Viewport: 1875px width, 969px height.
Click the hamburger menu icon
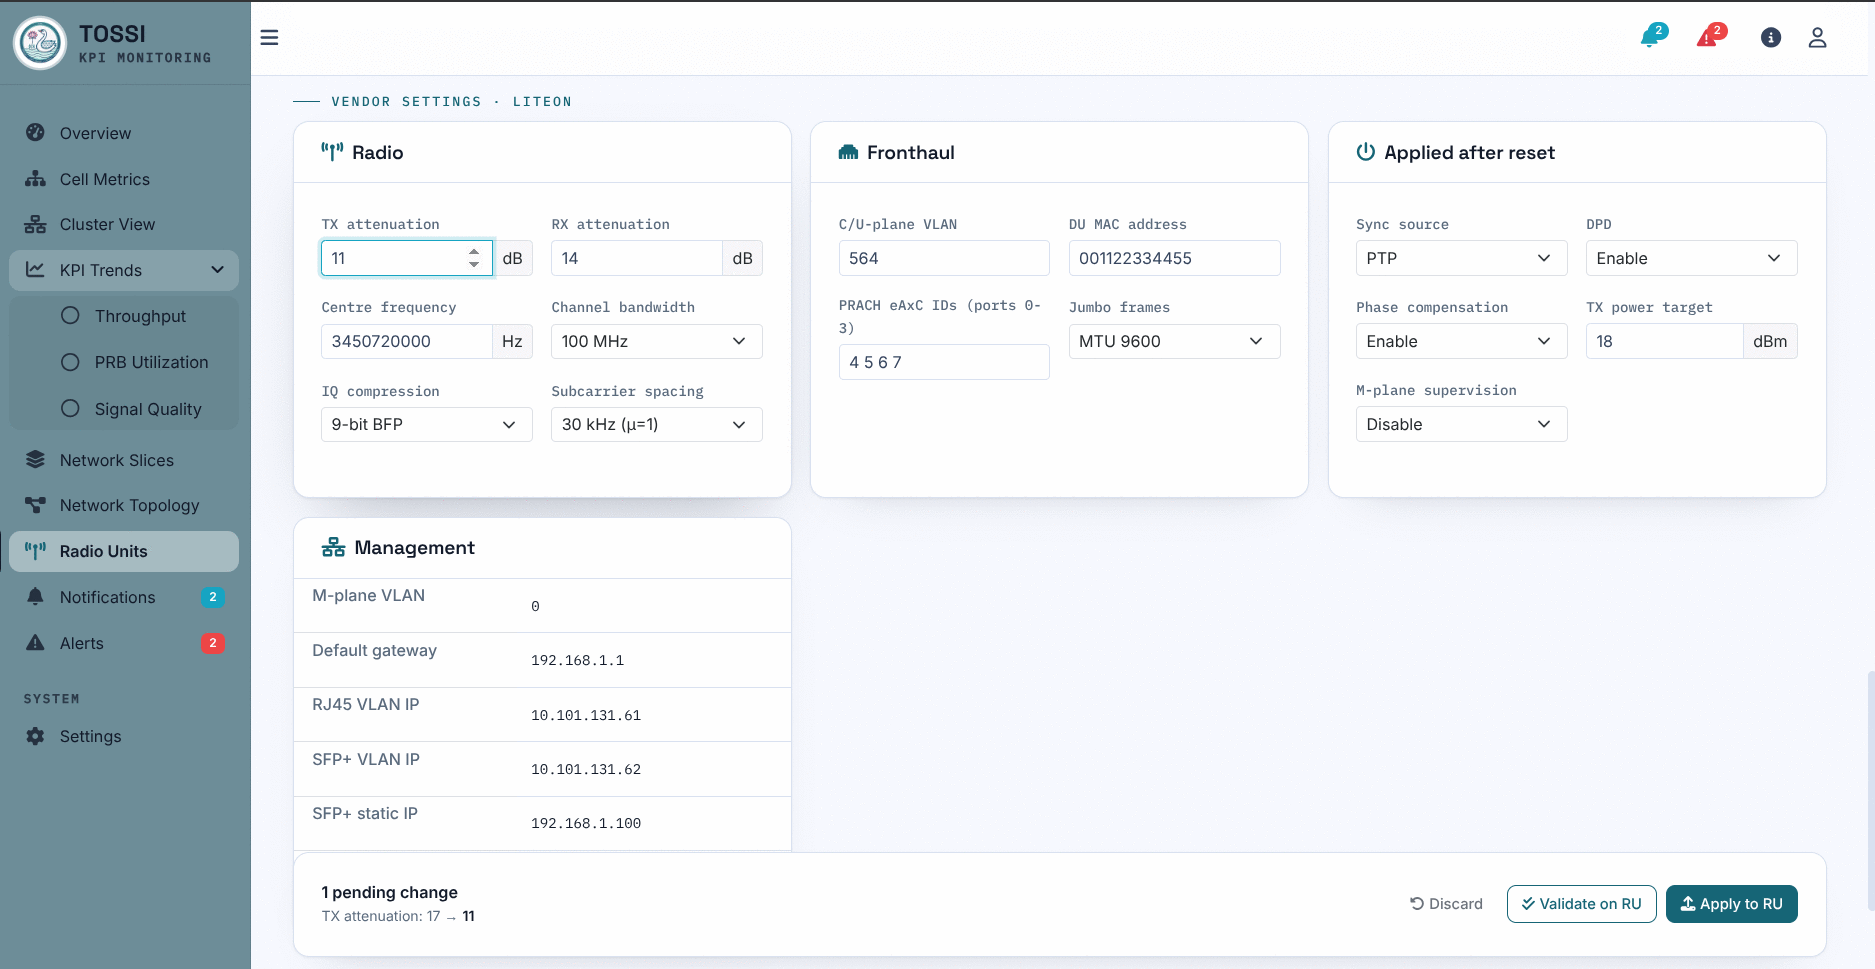pyautogui.click(x=269, y=38)
